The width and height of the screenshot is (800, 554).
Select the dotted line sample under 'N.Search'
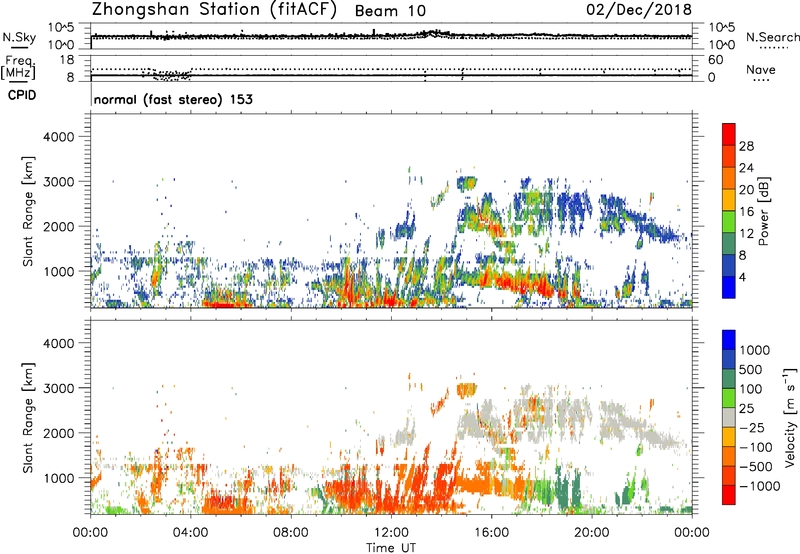[x=773, y=48]
